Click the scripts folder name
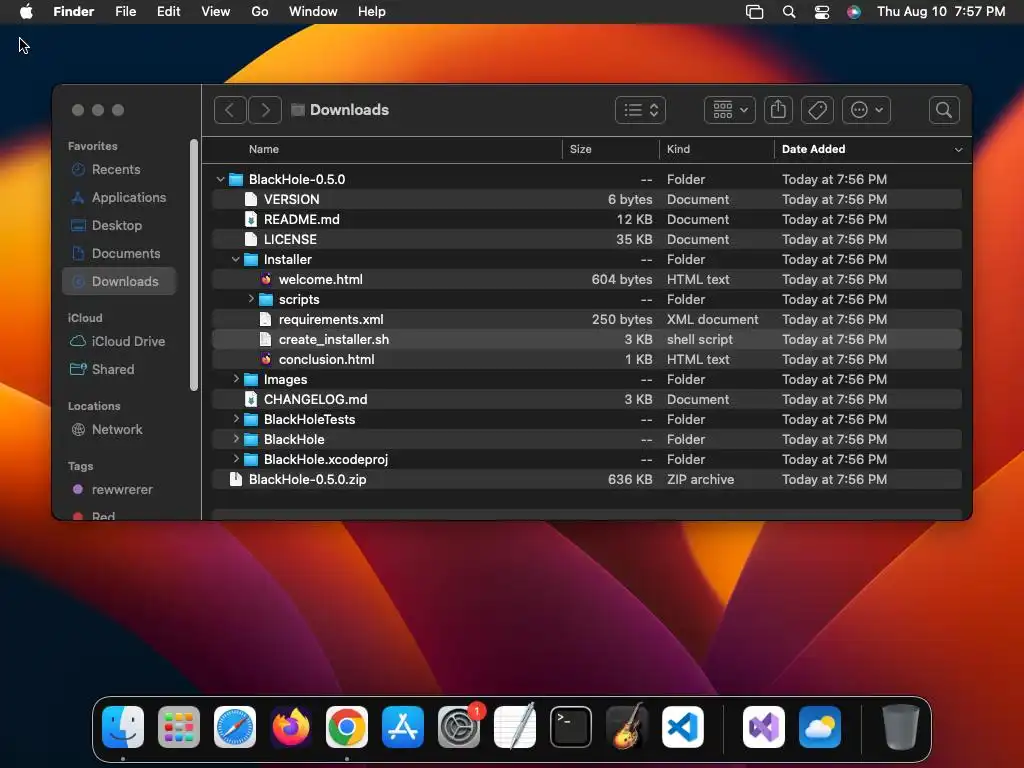 299,299
